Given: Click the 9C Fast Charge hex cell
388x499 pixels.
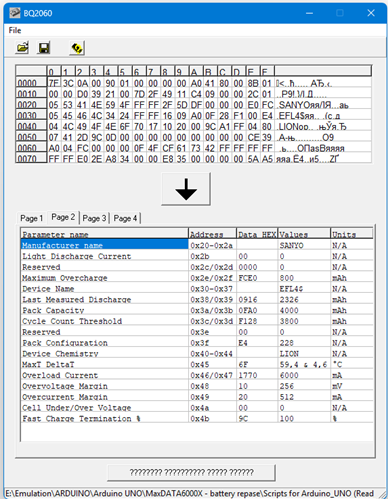Looking at the screenshot, I should pos(257,419).
